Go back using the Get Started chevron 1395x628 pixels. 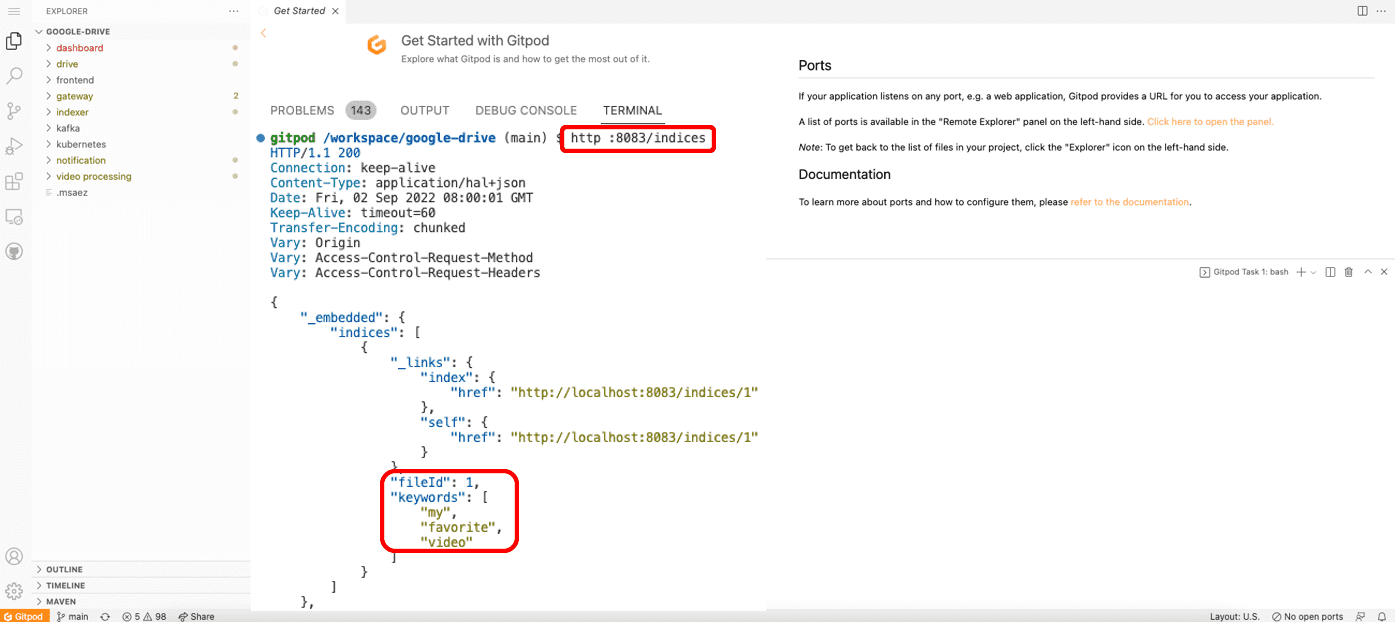pos(263,33)
